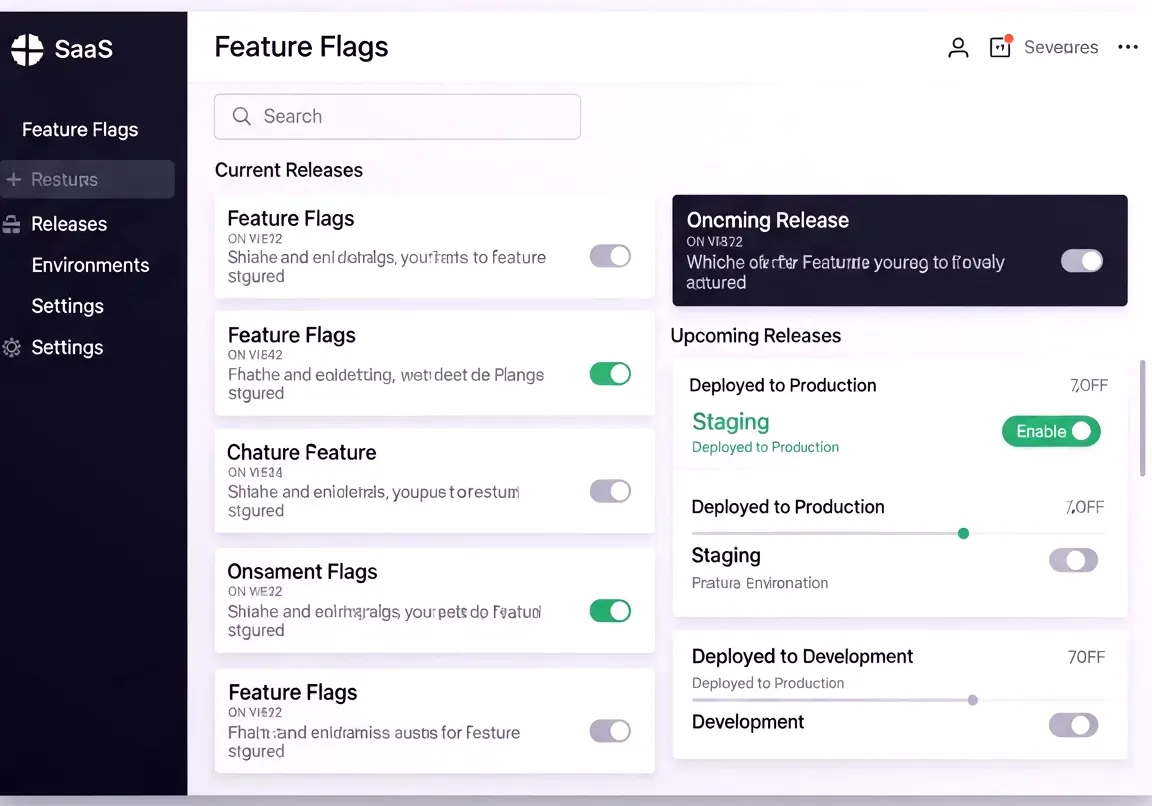Select the Resturs sidebar item

(87, 179)
